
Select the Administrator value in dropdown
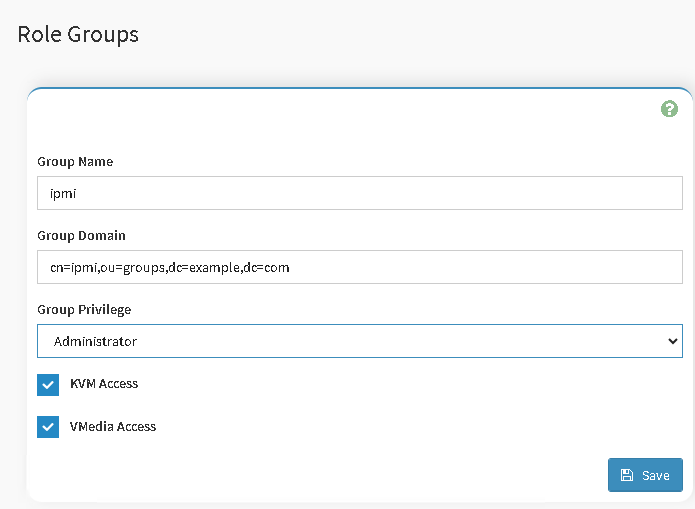click(x=95, y=341)
